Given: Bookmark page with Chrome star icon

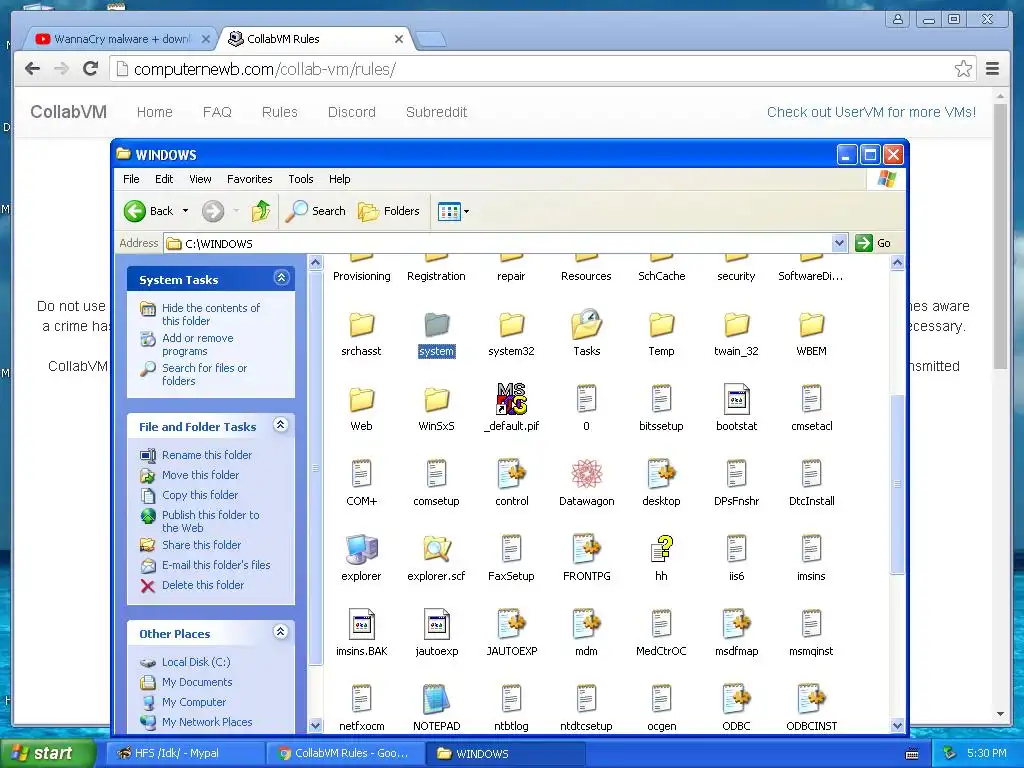Looking at the screenshot, I should [x=963, y=69].
